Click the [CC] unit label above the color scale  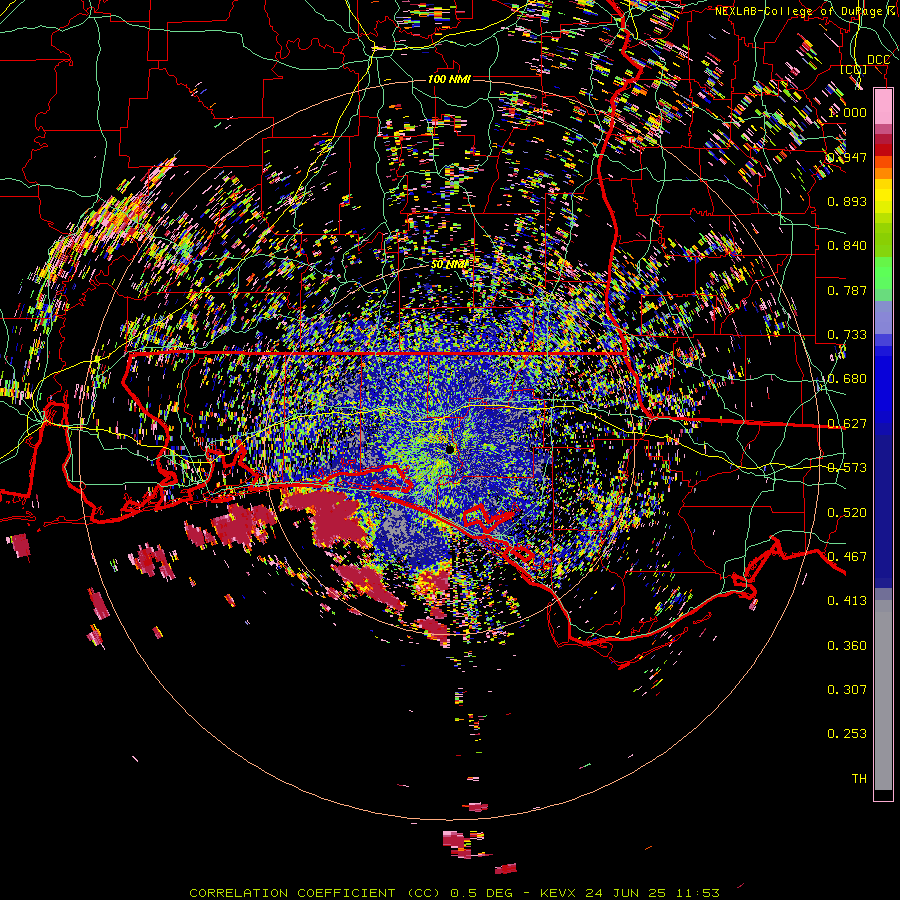tap(854, 69)
